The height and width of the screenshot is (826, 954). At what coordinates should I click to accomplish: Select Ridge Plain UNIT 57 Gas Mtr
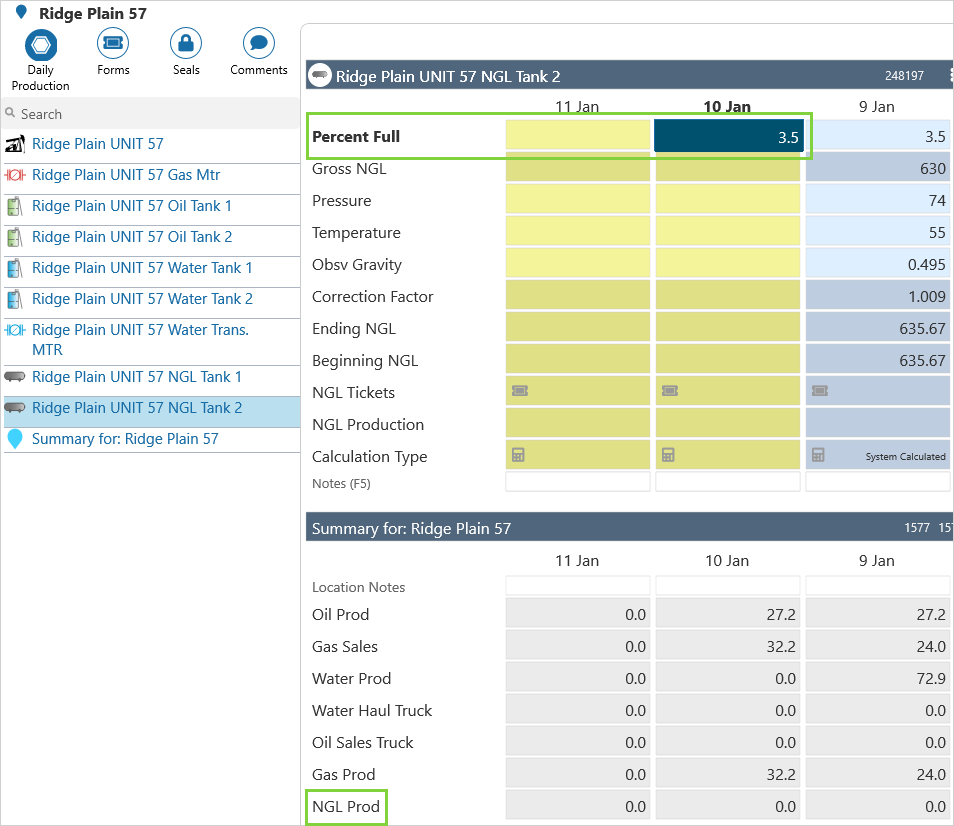coord(126,175)
